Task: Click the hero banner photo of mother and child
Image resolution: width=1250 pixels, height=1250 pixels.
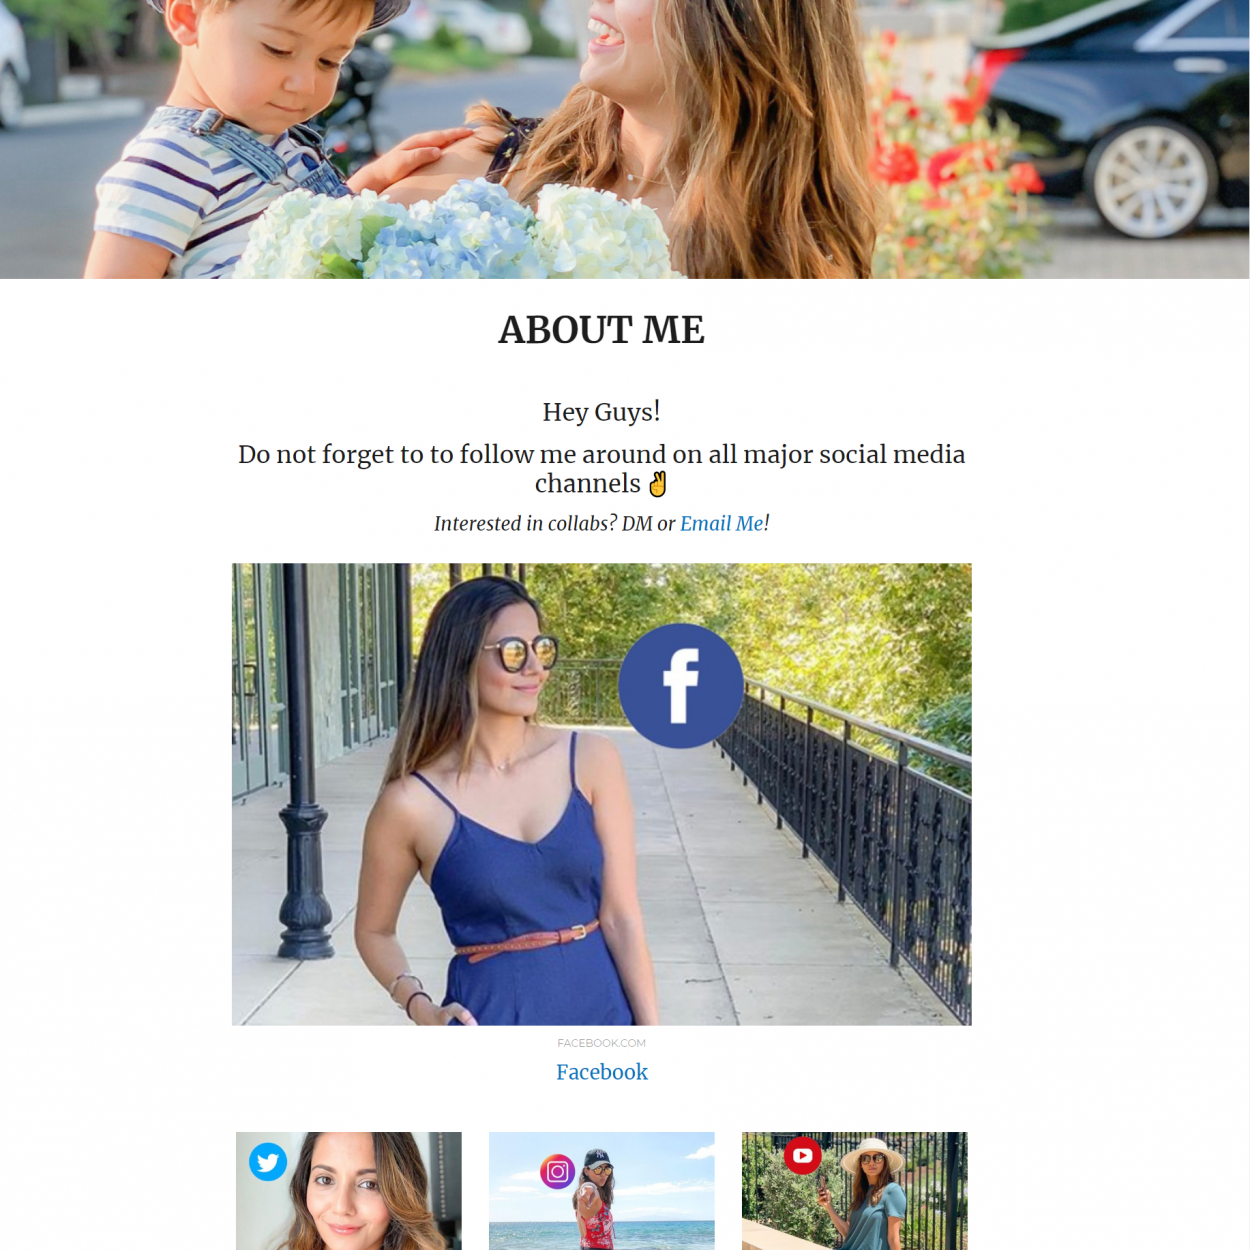Action: tap(624, 139)
